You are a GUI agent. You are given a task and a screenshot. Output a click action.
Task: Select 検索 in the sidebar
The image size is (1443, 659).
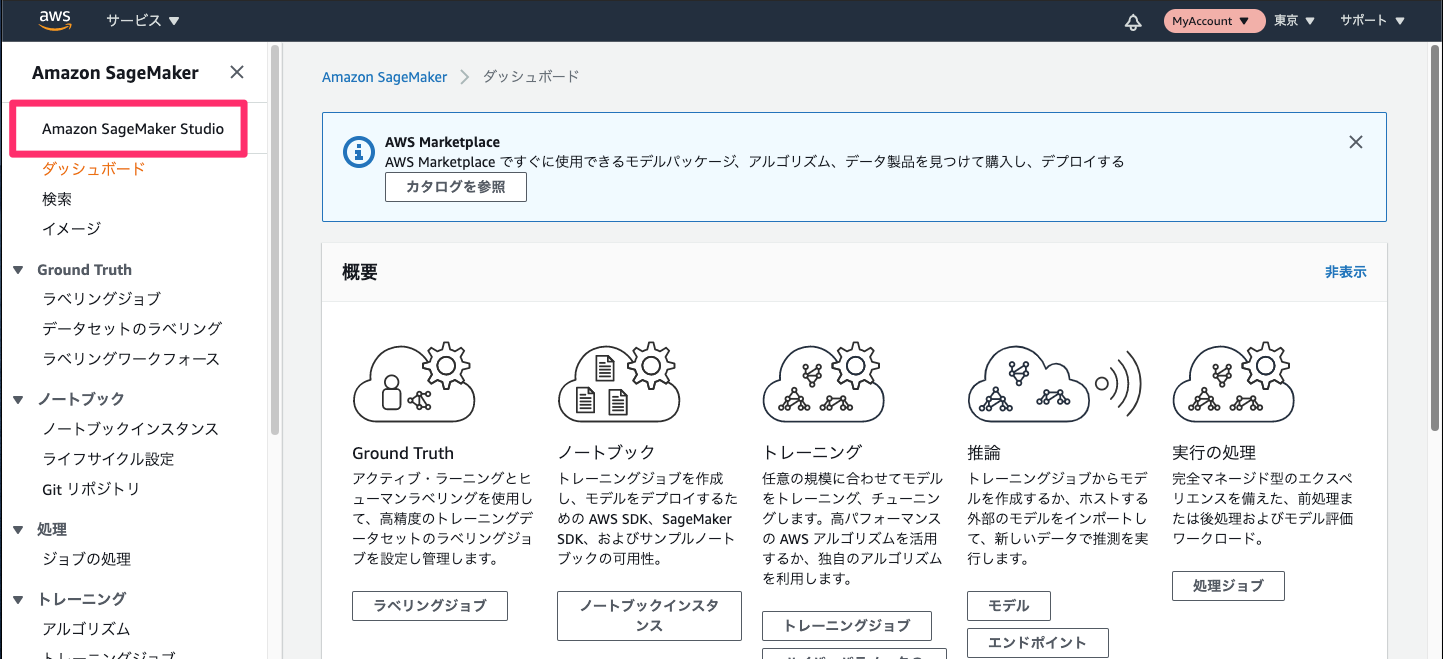(57, 199)
